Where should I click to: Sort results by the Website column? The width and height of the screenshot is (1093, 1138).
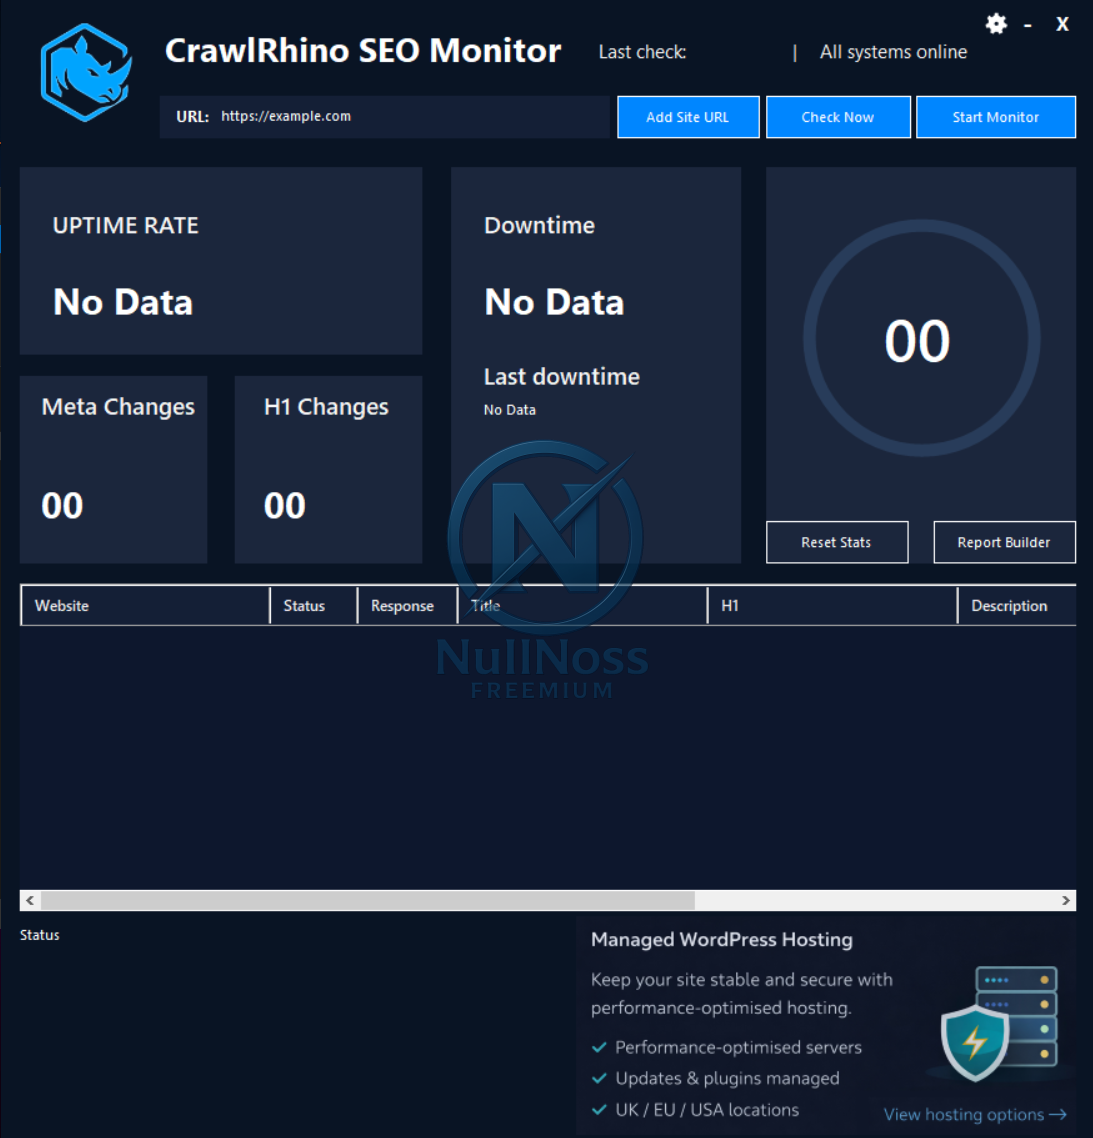click(x=62, y=605)
